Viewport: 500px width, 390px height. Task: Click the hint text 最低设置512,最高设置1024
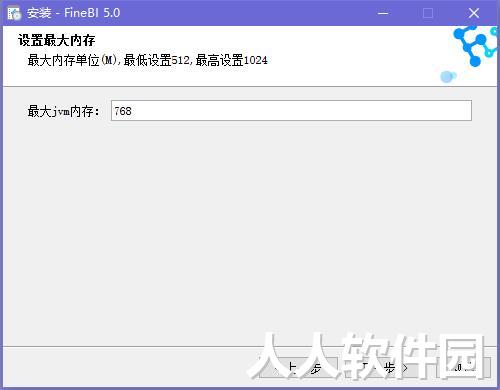pyautogui.click(x=196, y=60)
